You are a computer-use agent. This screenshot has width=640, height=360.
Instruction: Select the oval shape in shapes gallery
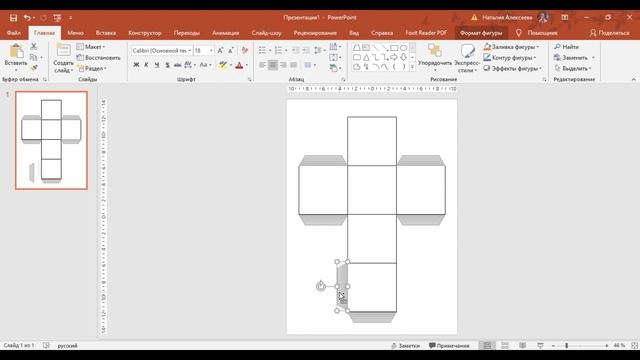point(403,48)
